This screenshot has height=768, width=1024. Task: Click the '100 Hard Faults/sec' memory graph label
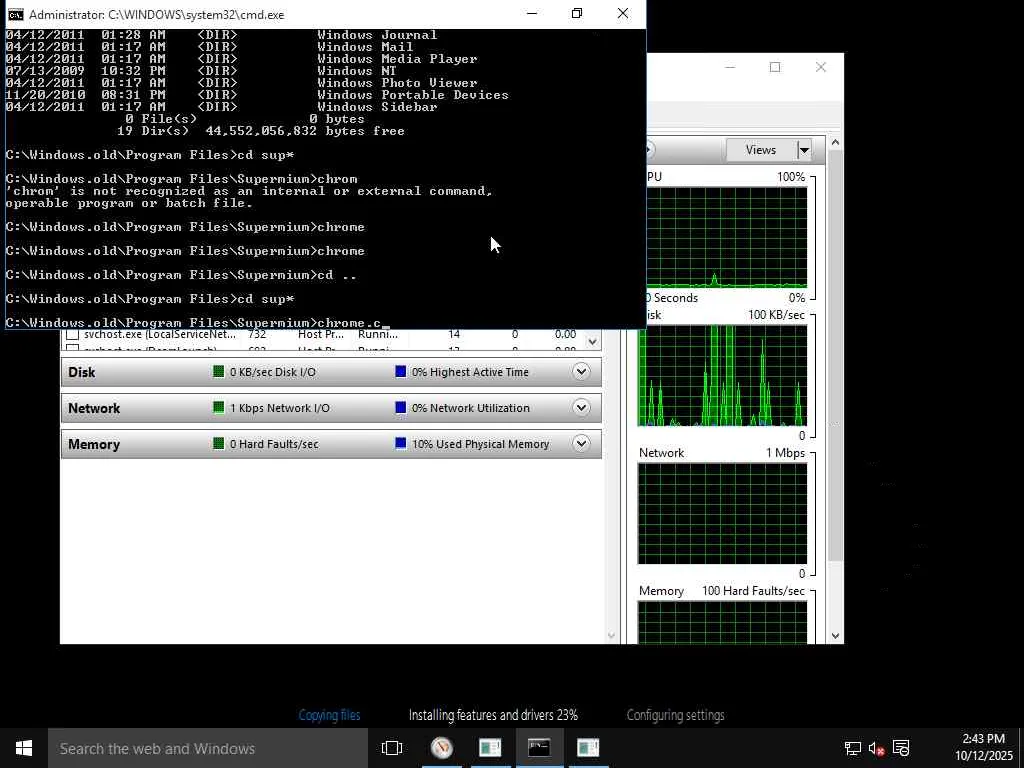(753, 591)
